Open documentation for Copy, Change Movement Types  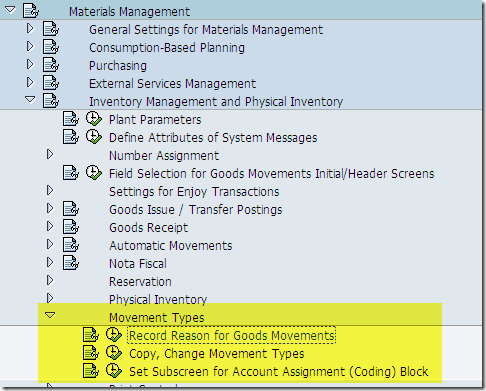tap(91, 353)
